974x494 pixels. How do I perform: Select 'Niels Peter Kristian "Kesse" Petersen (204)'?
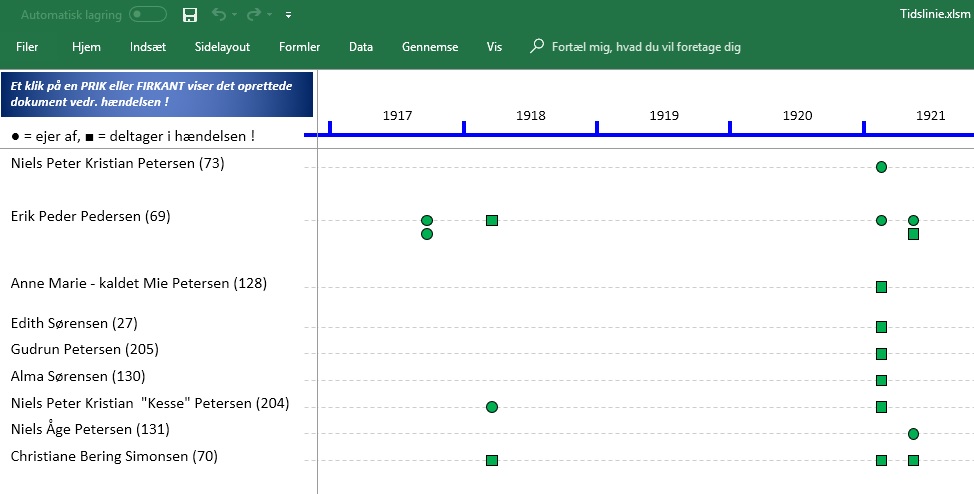[x=150, y=403]
